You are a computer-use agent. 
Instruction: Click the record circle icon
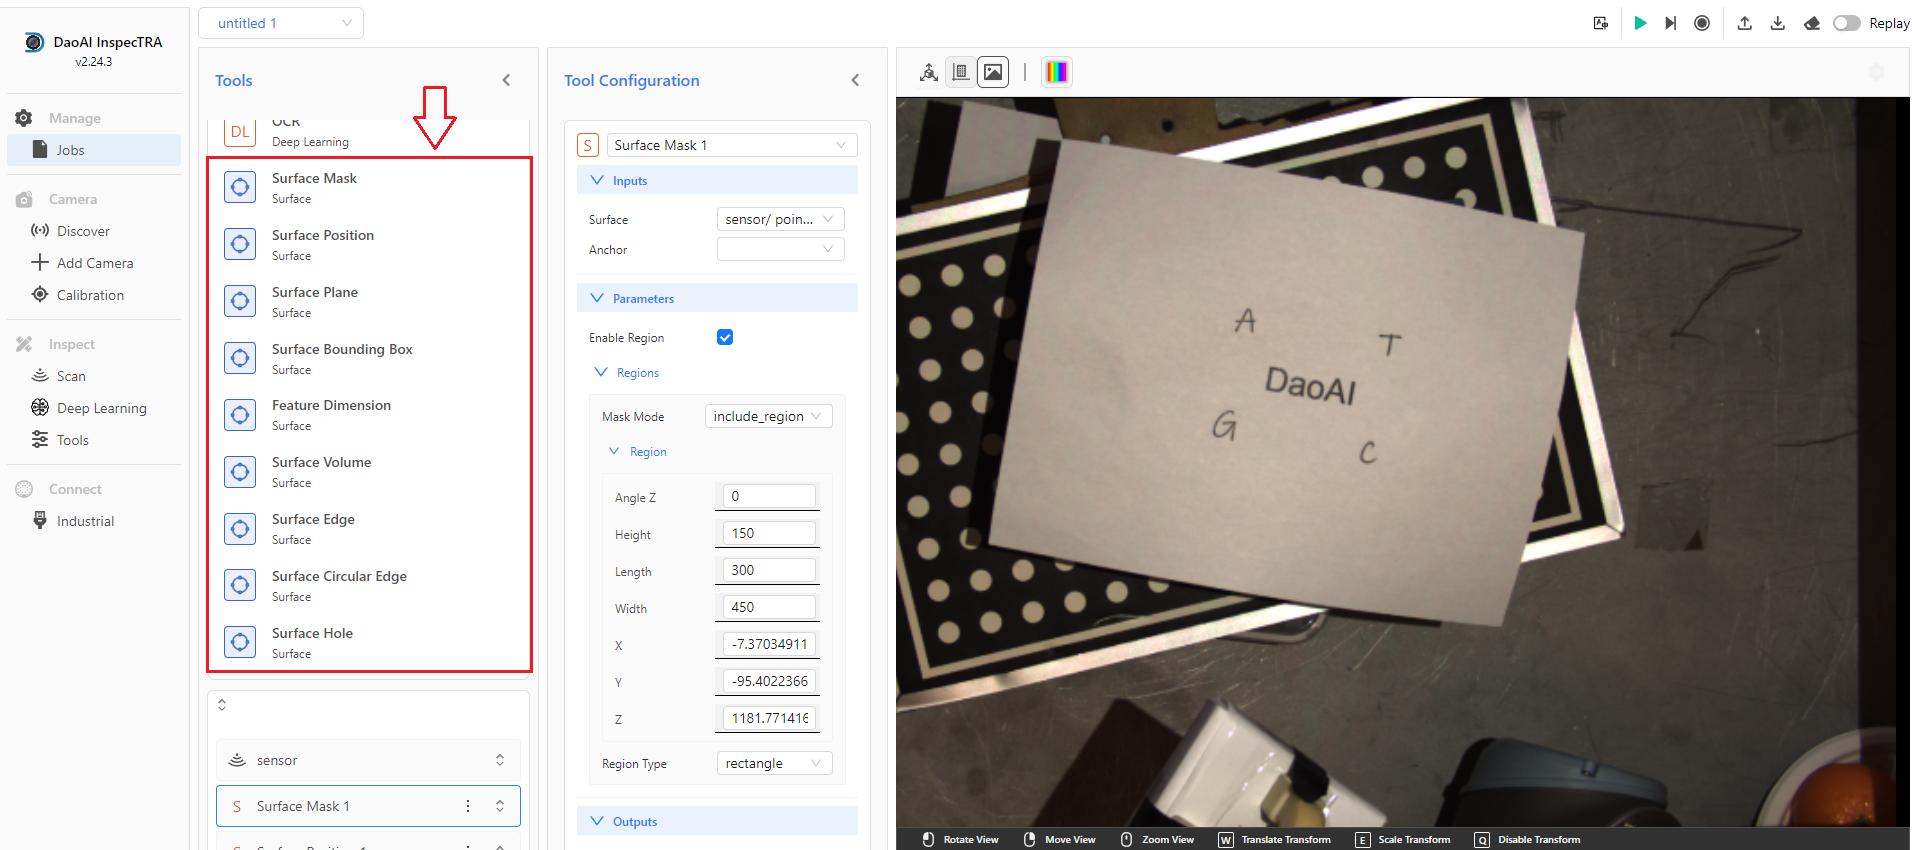point(1702,23)
